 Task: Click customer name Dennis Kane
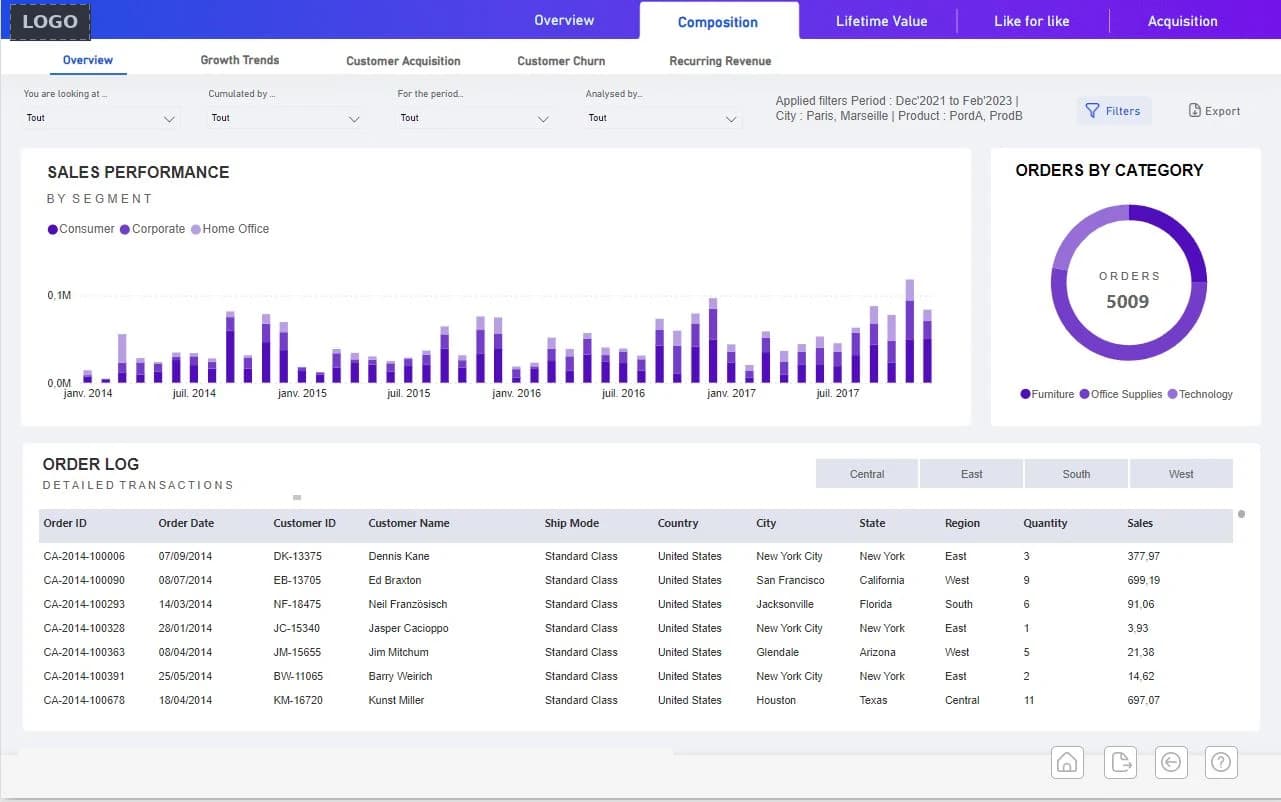[399, 556]
